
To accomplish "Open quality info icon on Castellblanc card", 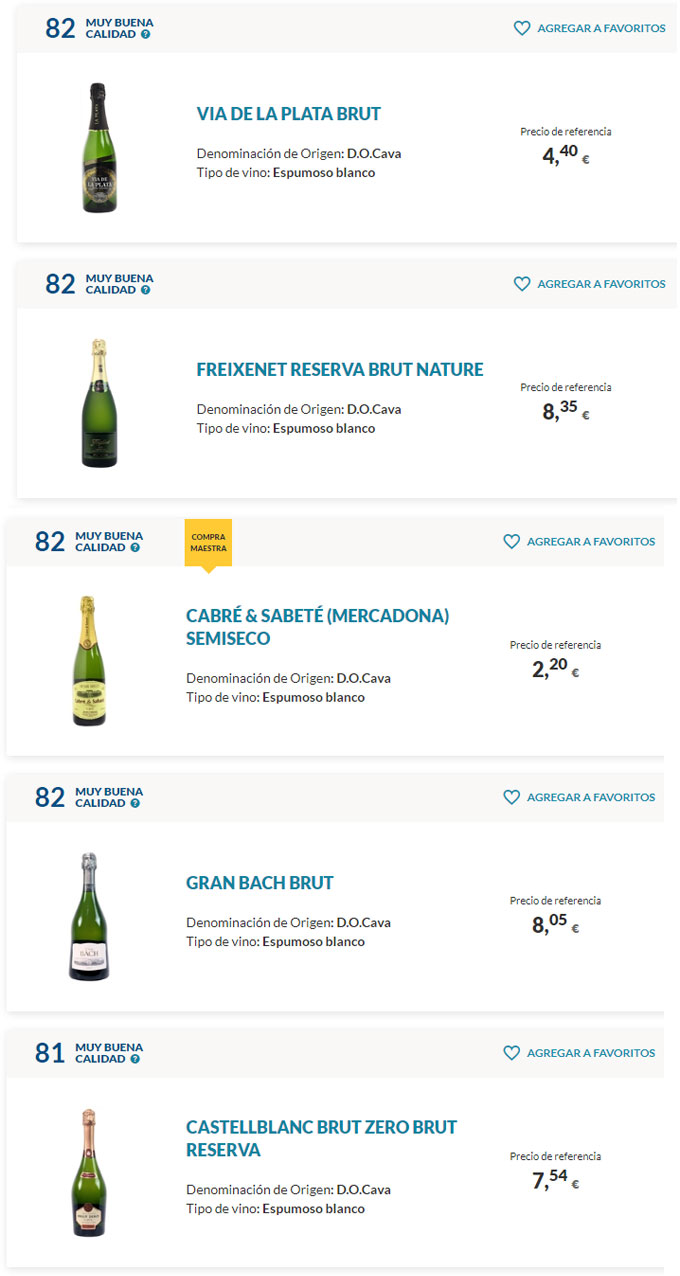I will (x=136, y=1059).
